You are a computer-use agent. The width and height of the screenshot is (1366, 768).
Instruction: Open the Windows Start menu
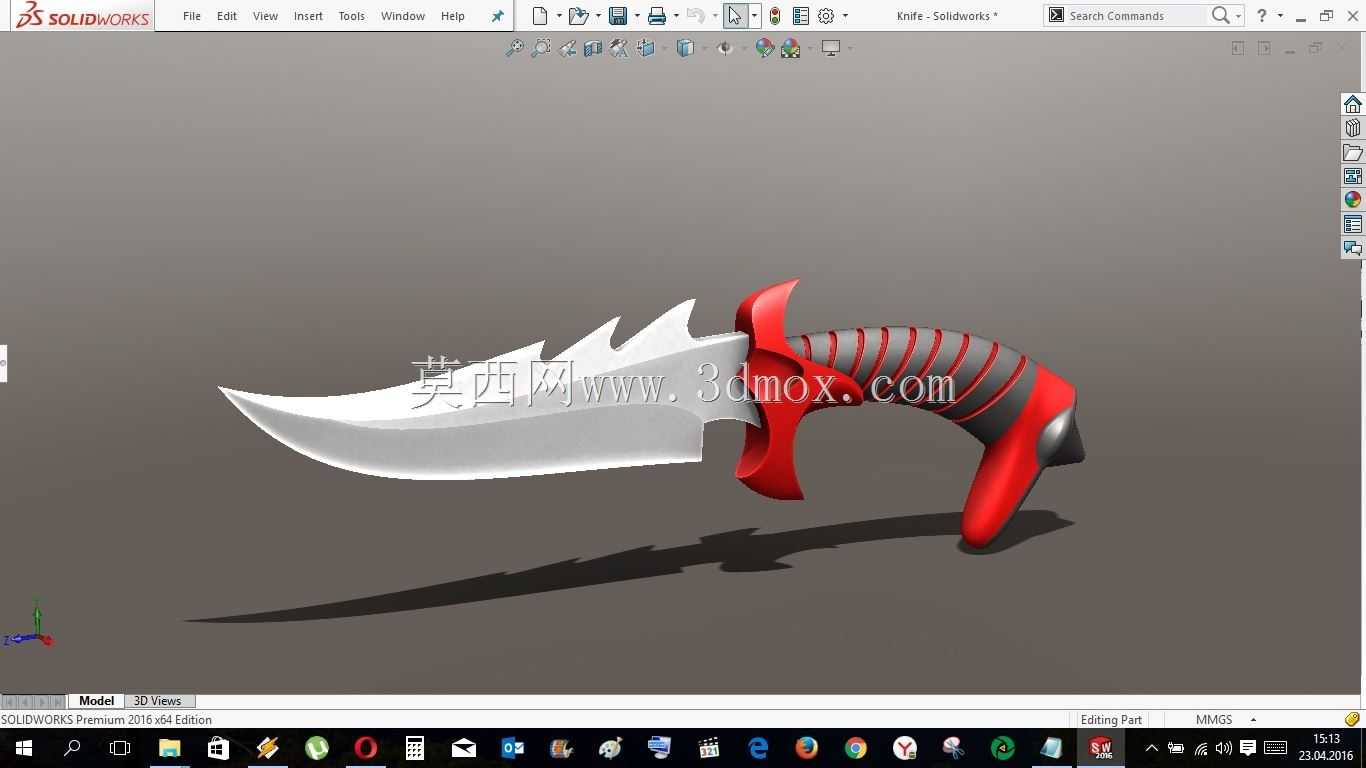[x=23, y=748]
